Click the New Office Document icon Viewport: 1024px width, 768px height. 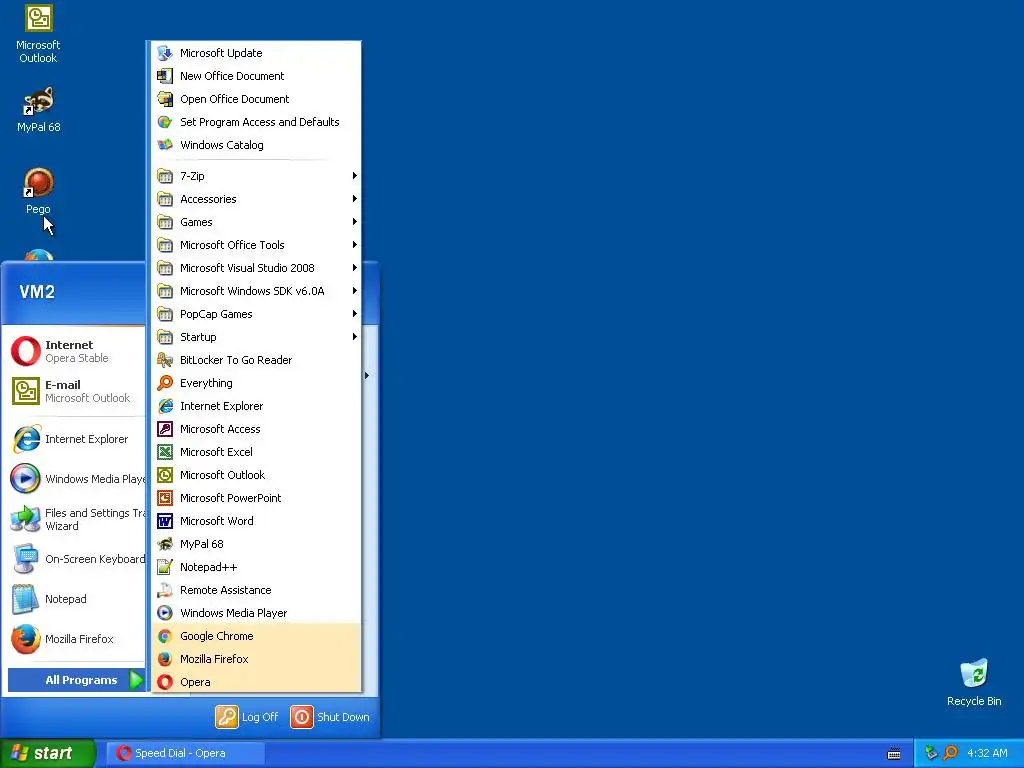pos(165,76)
